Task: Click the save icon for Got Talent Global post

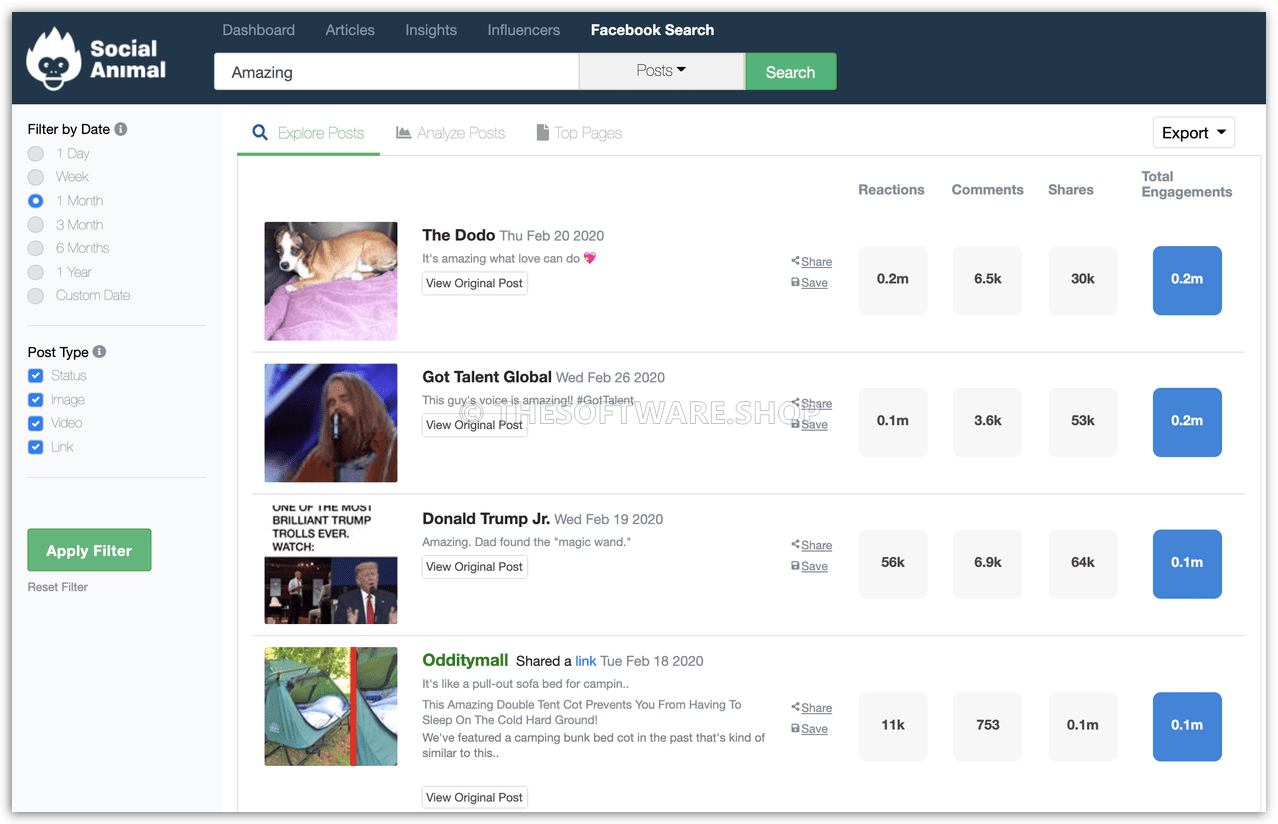Action: coord(795,425)
